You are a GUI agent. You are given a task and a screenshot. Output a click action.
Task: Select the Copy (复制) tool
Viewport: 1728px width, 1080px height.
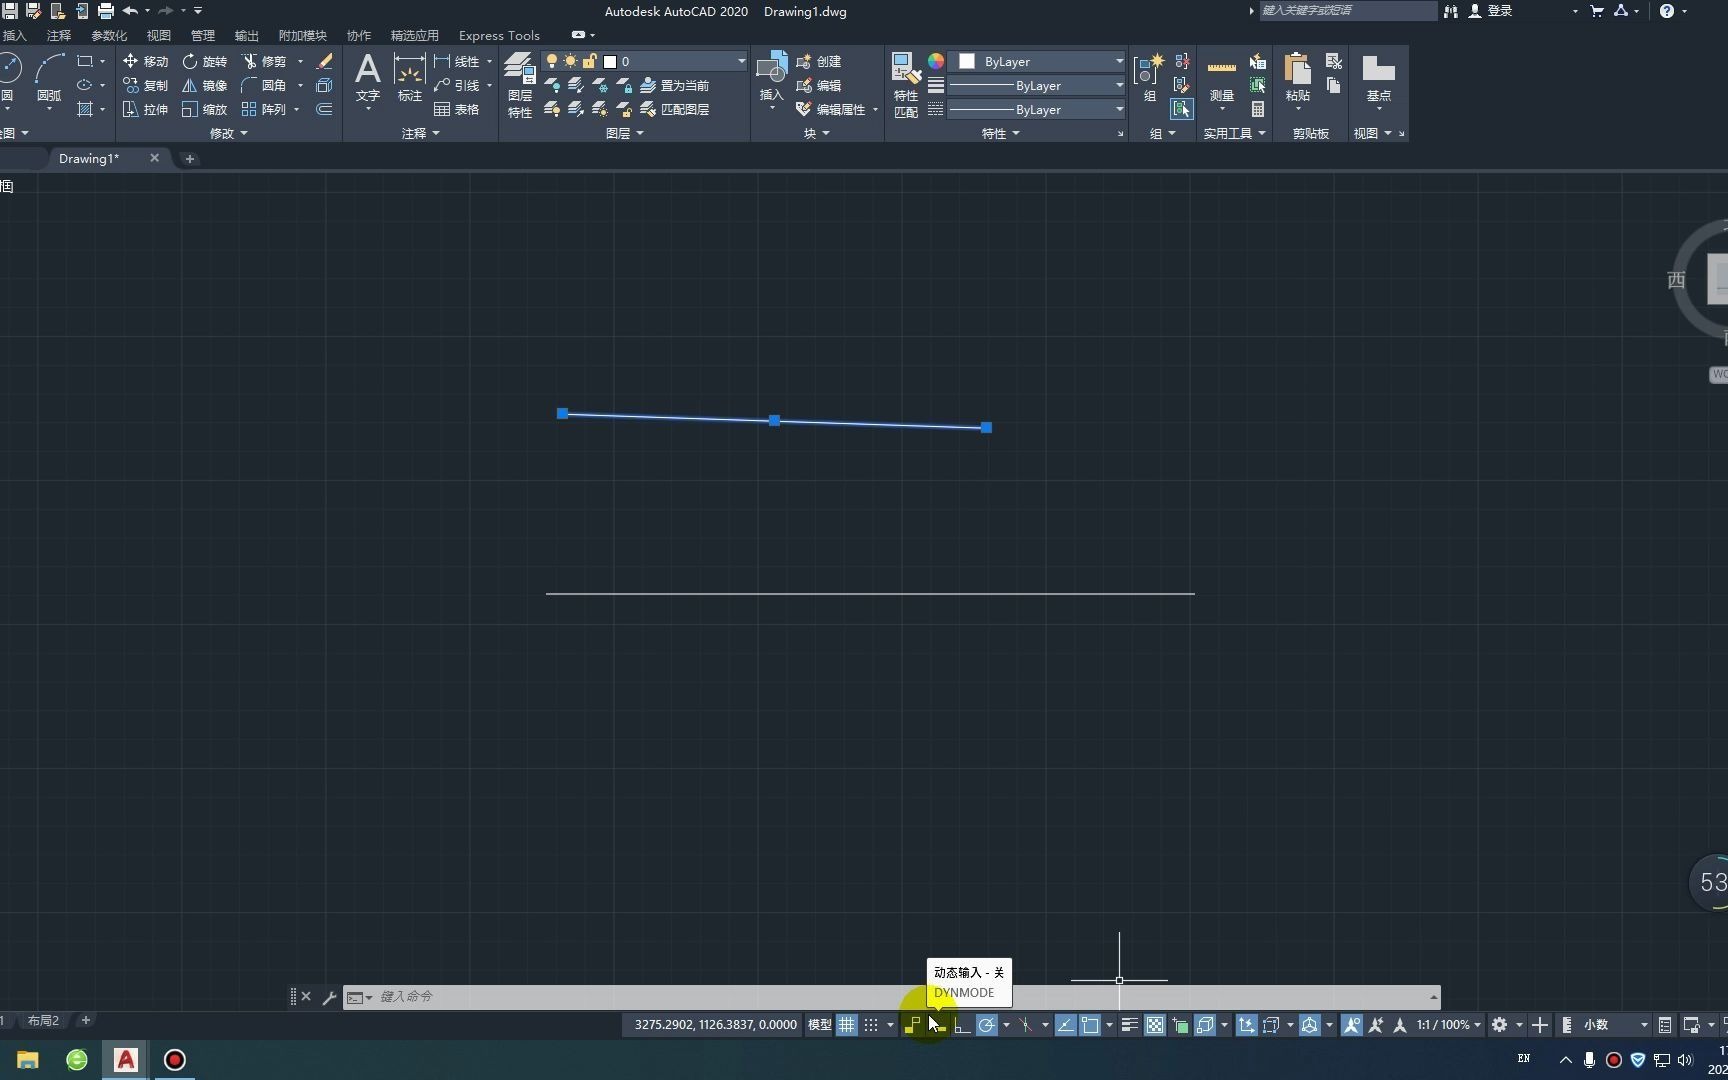click(x=145, y=85)
